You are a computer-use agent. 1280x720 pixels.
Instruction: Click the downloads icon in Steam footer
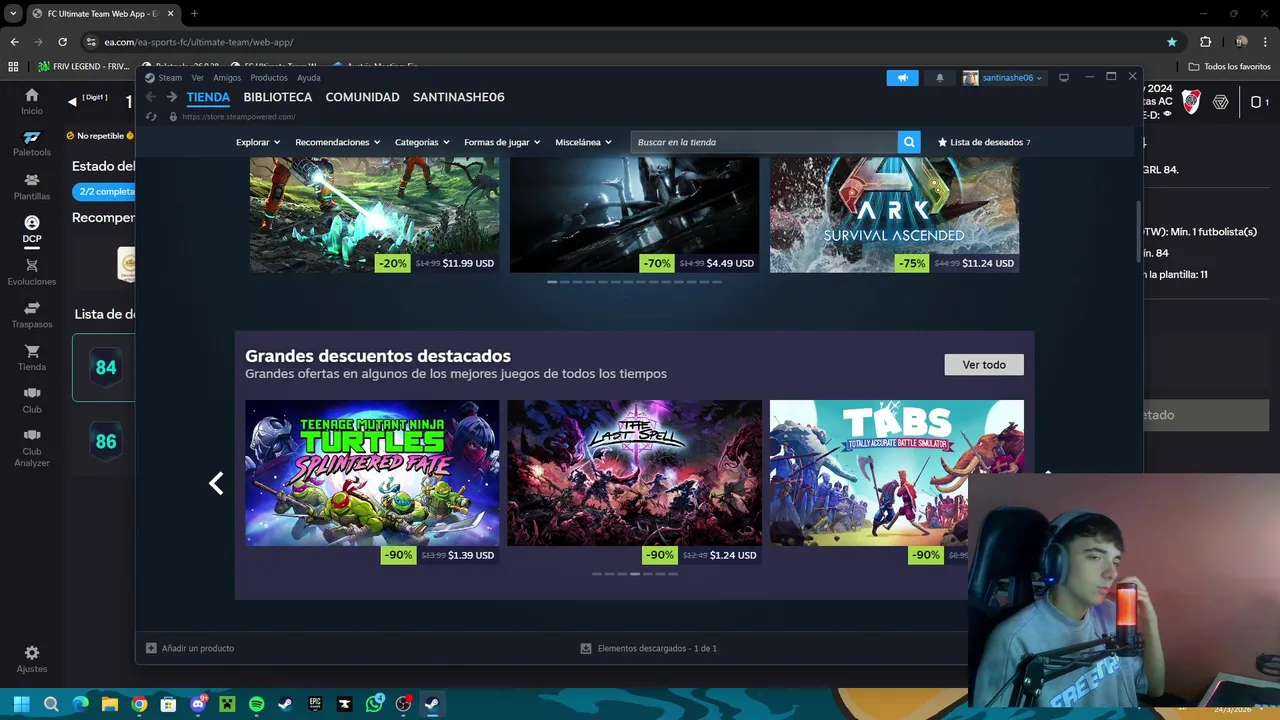(x=586, y=648)
